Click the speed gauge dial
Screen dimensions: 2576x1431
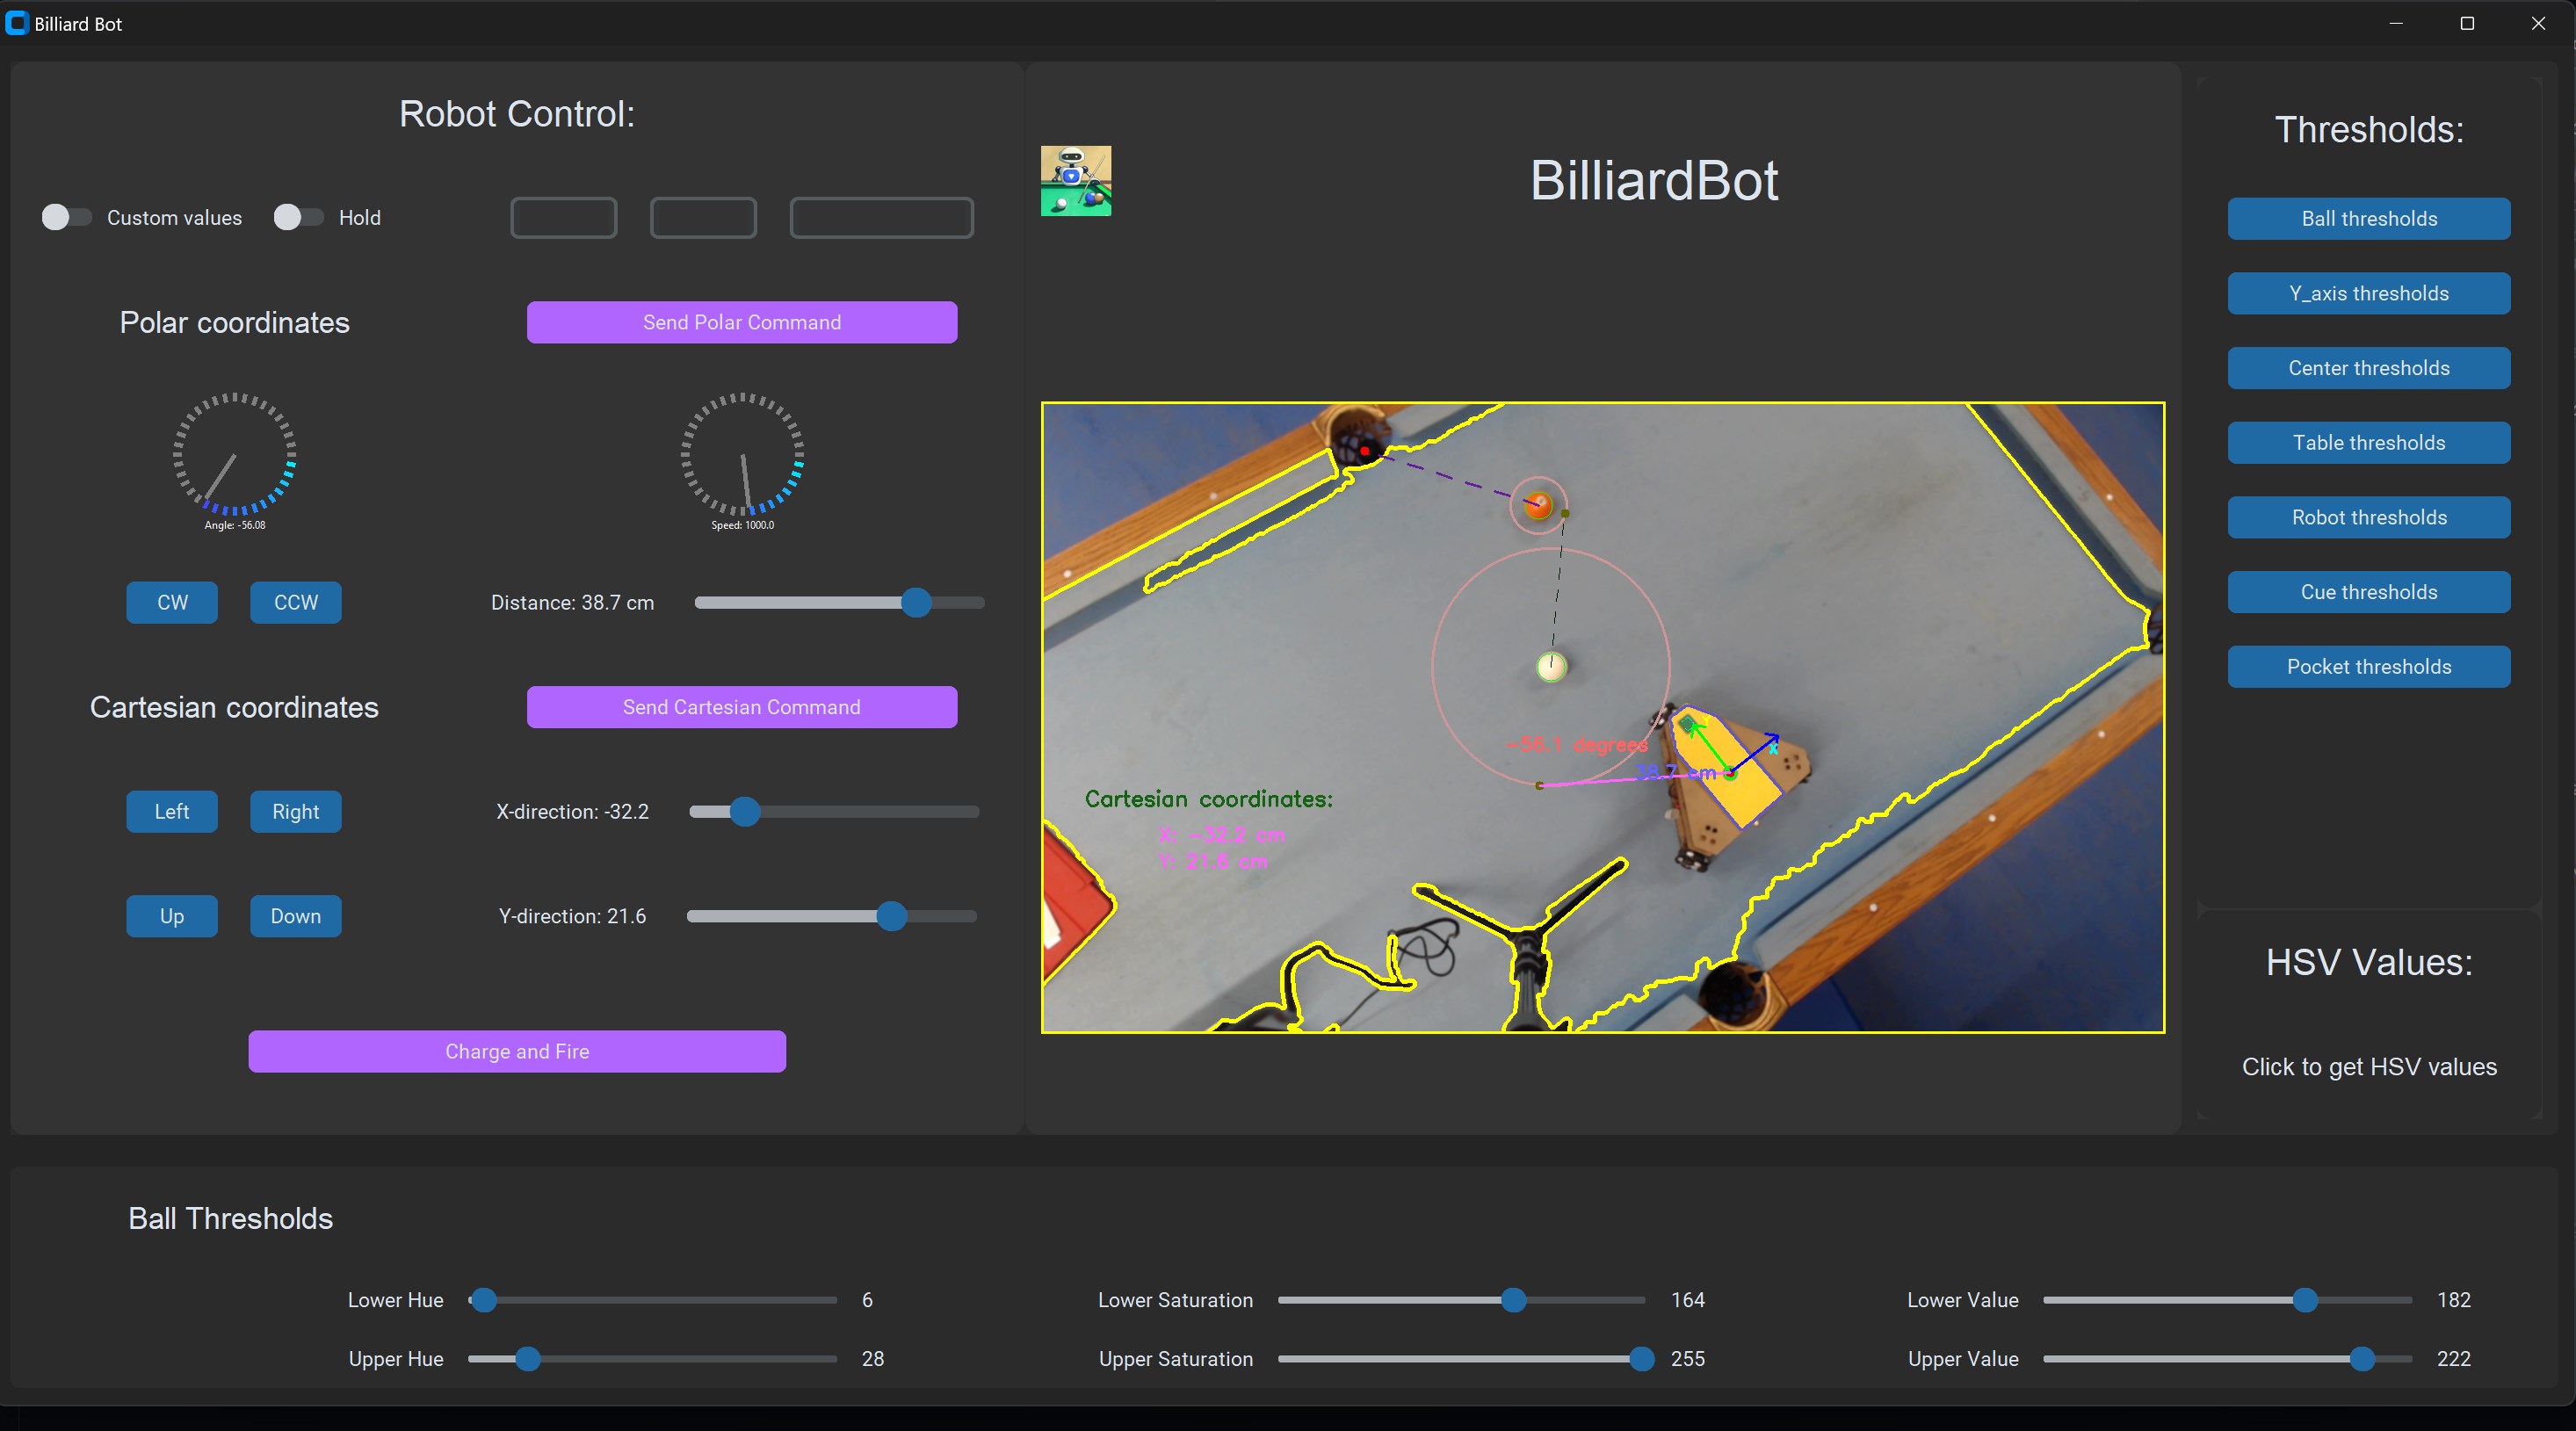(742, 455)
